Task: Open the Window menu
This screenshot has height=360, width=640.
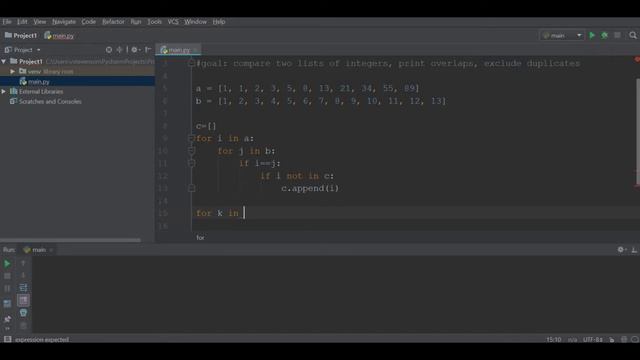Action: tap(195, 22)
